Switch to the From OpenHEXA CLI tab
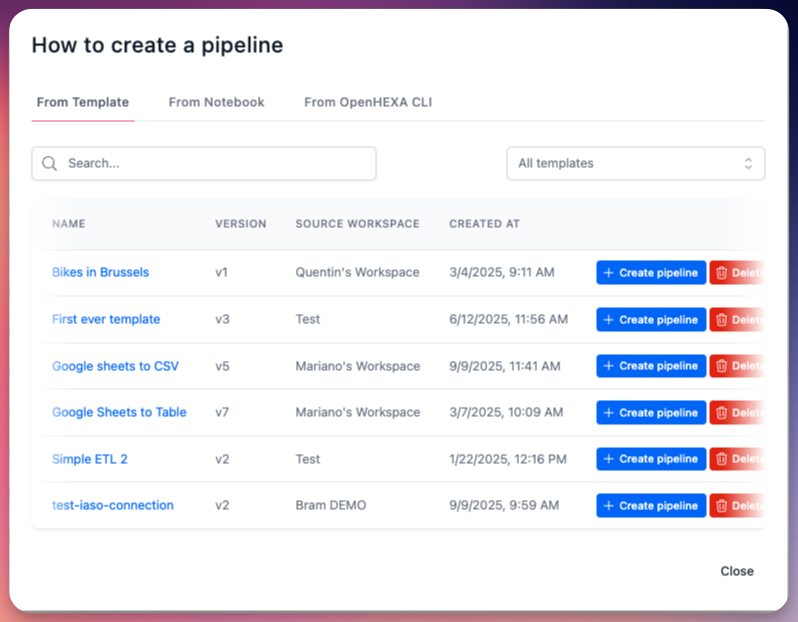 point(368,102)
